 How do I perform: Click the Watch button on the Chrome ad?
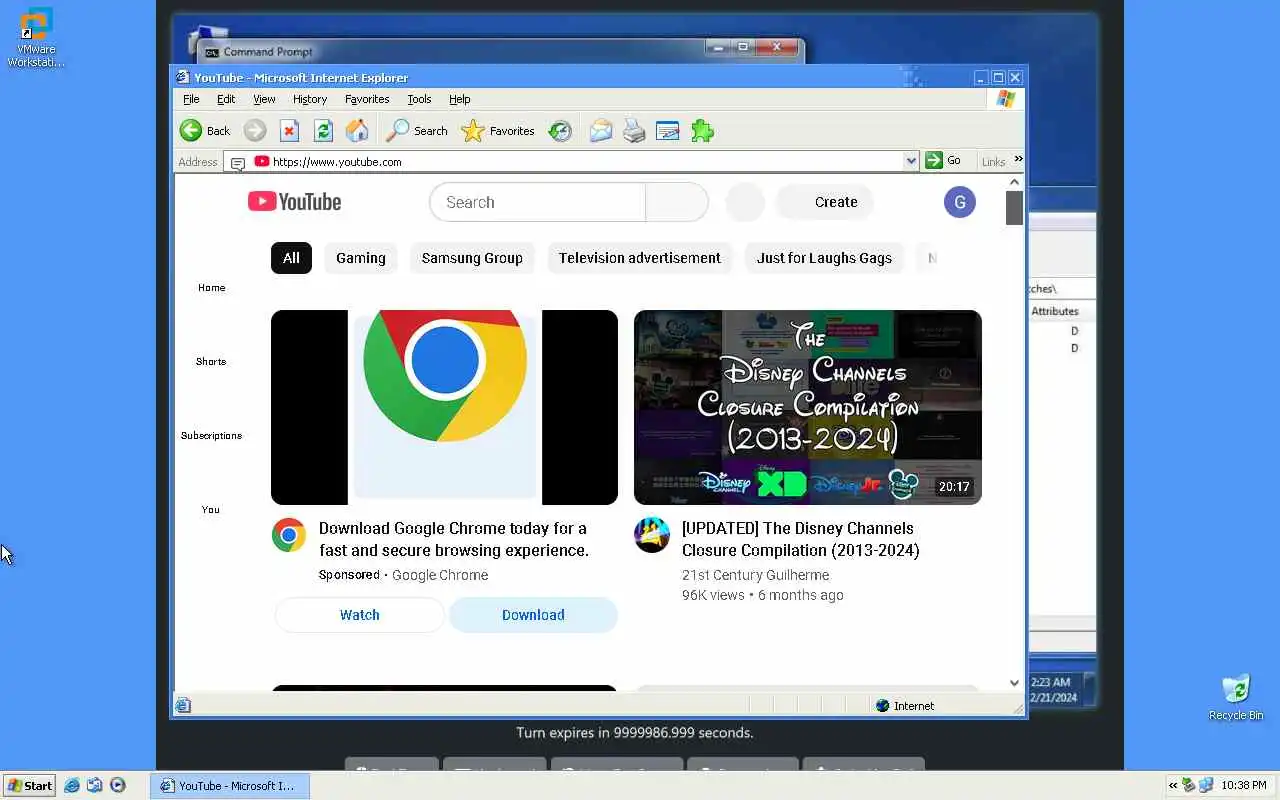[x=360, y=615]
